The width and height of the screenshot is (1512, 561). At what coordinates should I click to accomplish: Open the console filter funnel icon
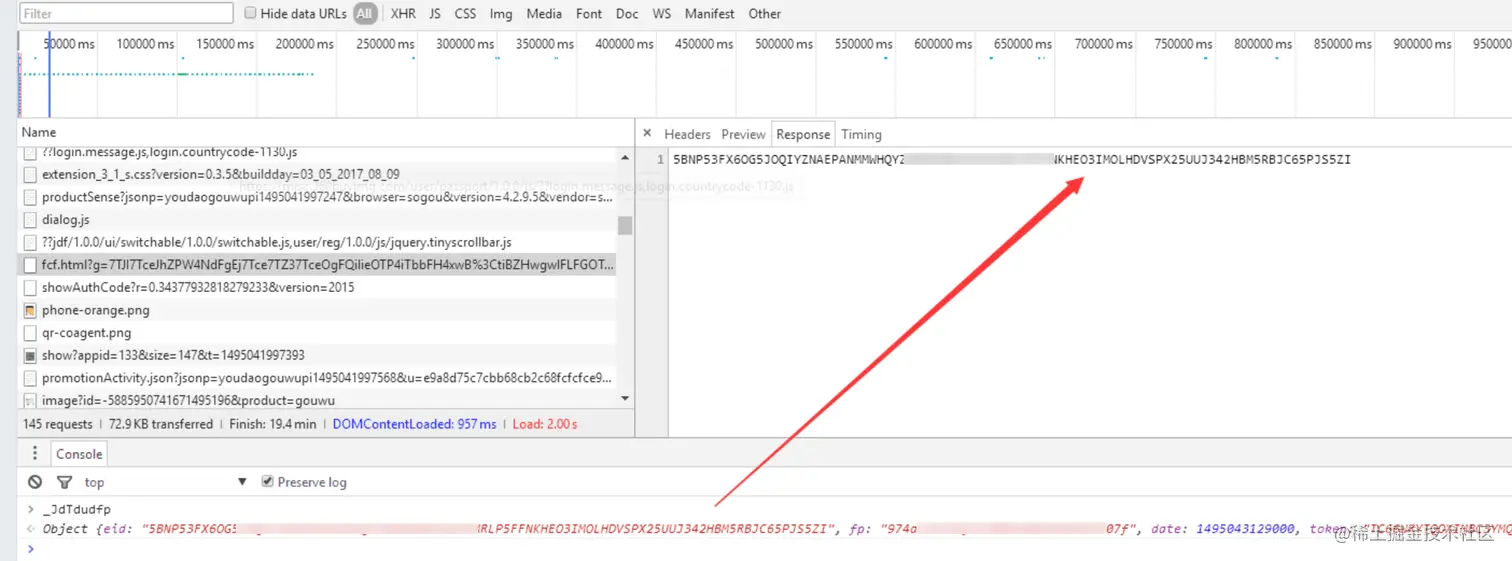[65, 482]
